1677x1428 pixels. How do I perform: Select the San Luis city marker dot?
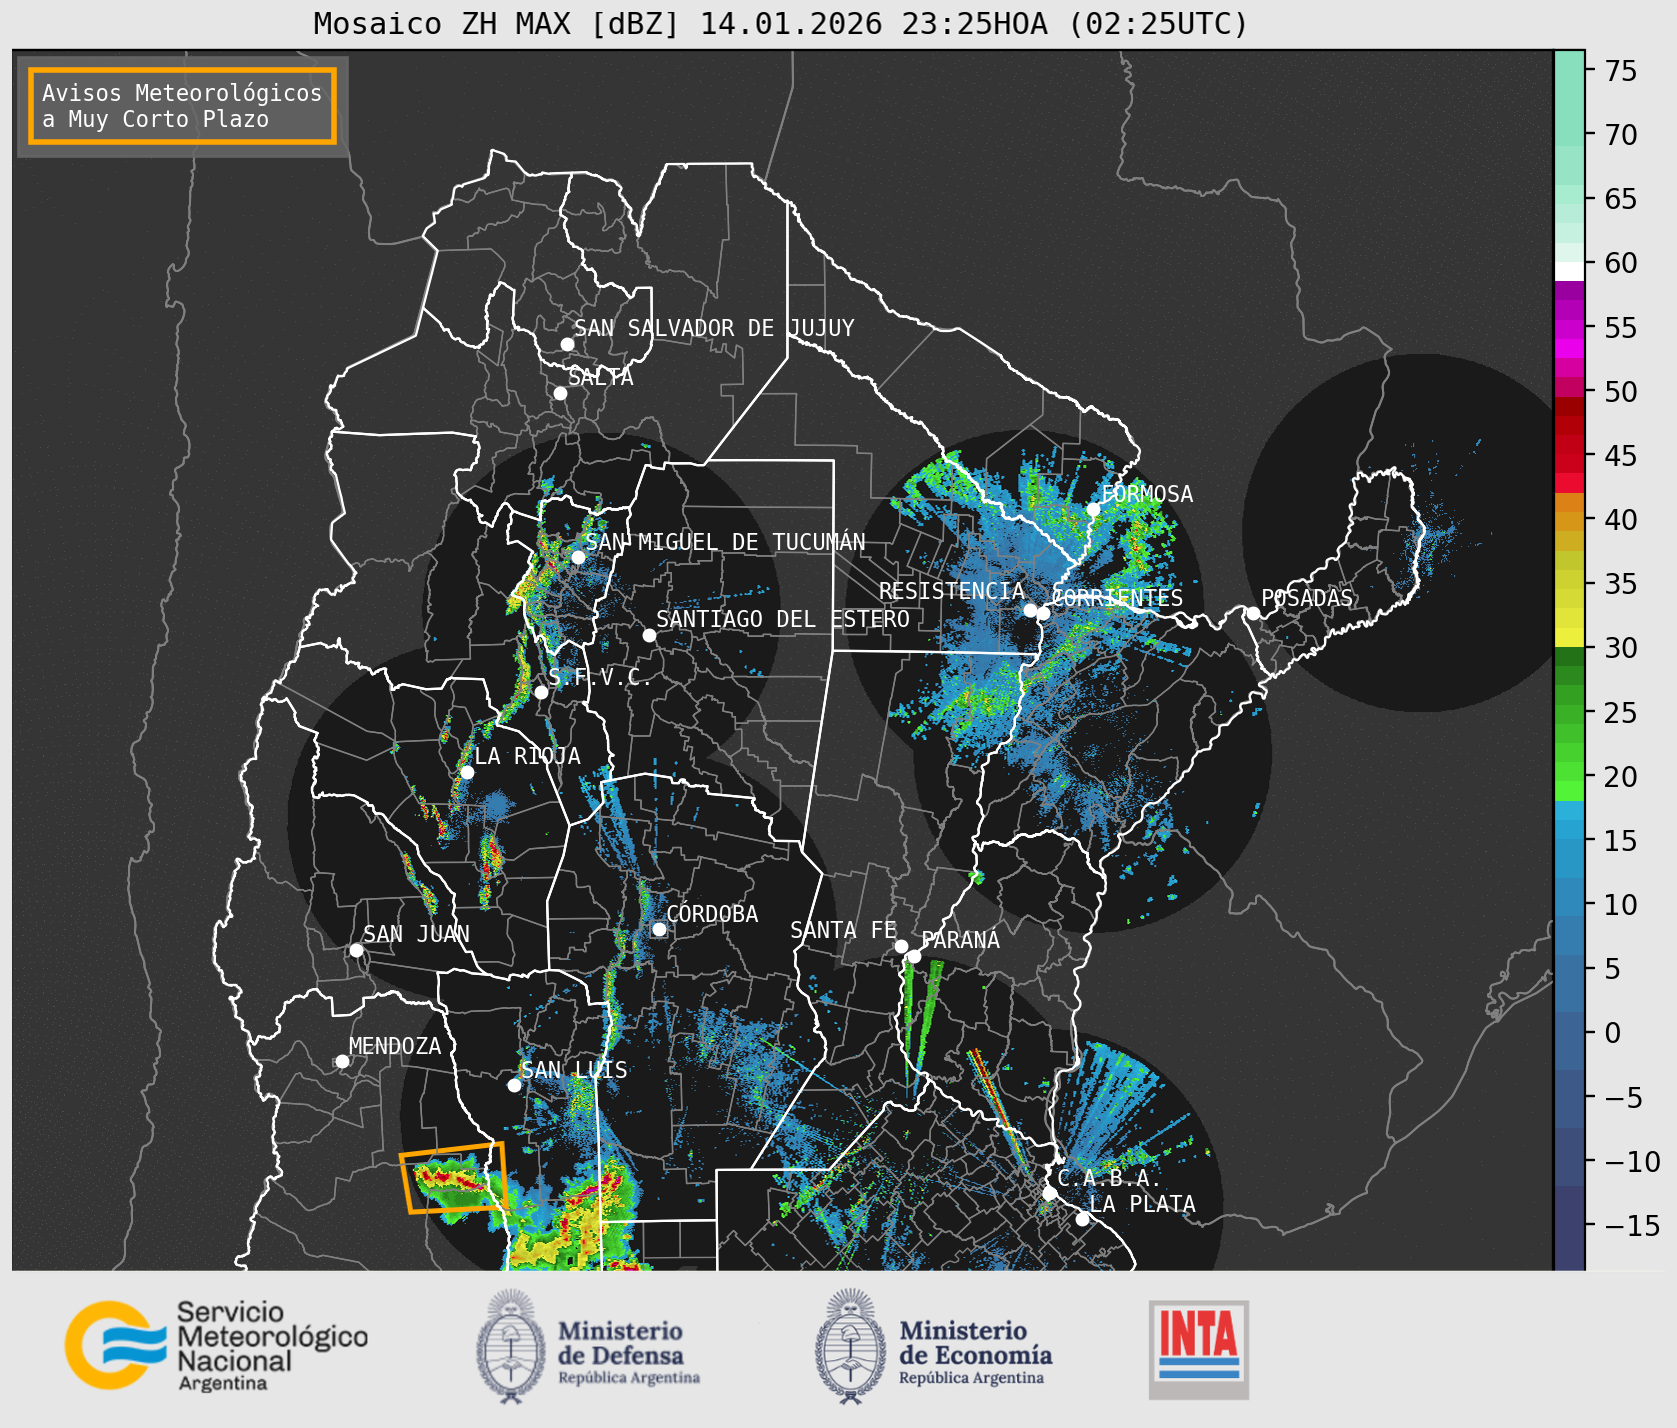(514, 1085)
